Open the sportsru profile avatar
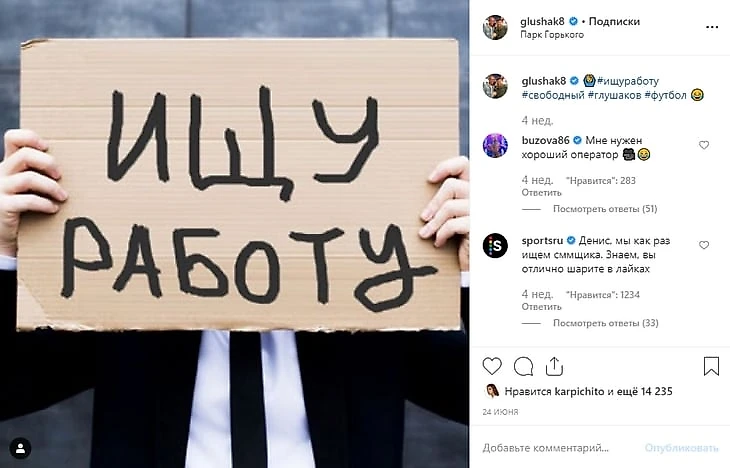 click(x=495, y=245)
